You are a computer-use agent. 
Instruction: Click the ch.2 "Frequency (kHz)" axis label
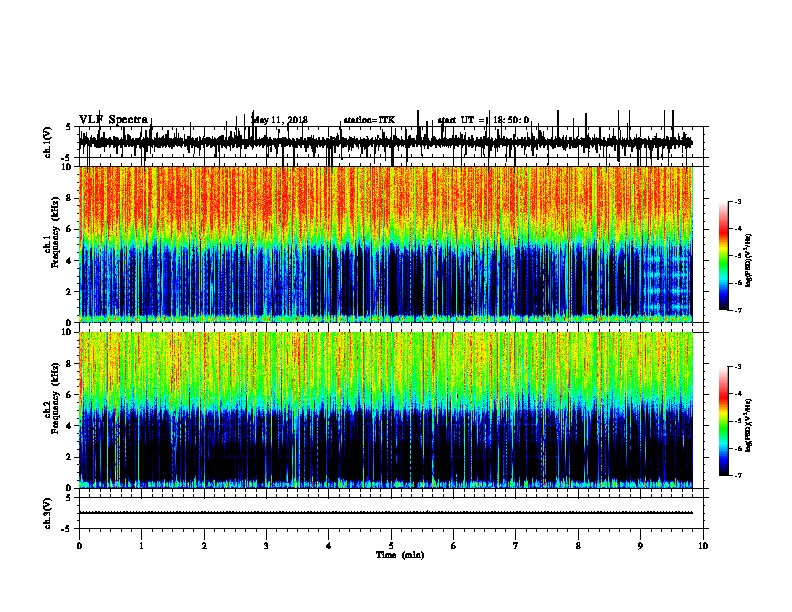pos(55,398)
